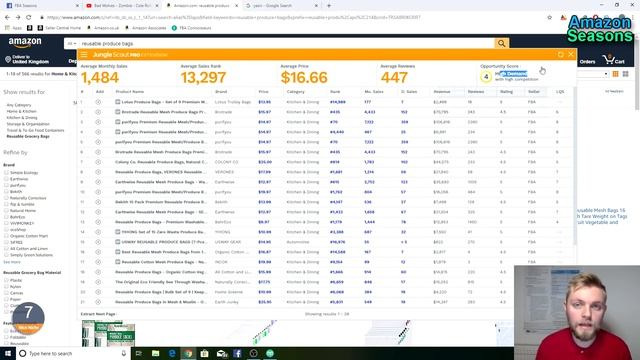Image resolution: width=640 pixels, height=360 pixels.
Task: Open Storage & Organization category link
Action: (28, 124)
